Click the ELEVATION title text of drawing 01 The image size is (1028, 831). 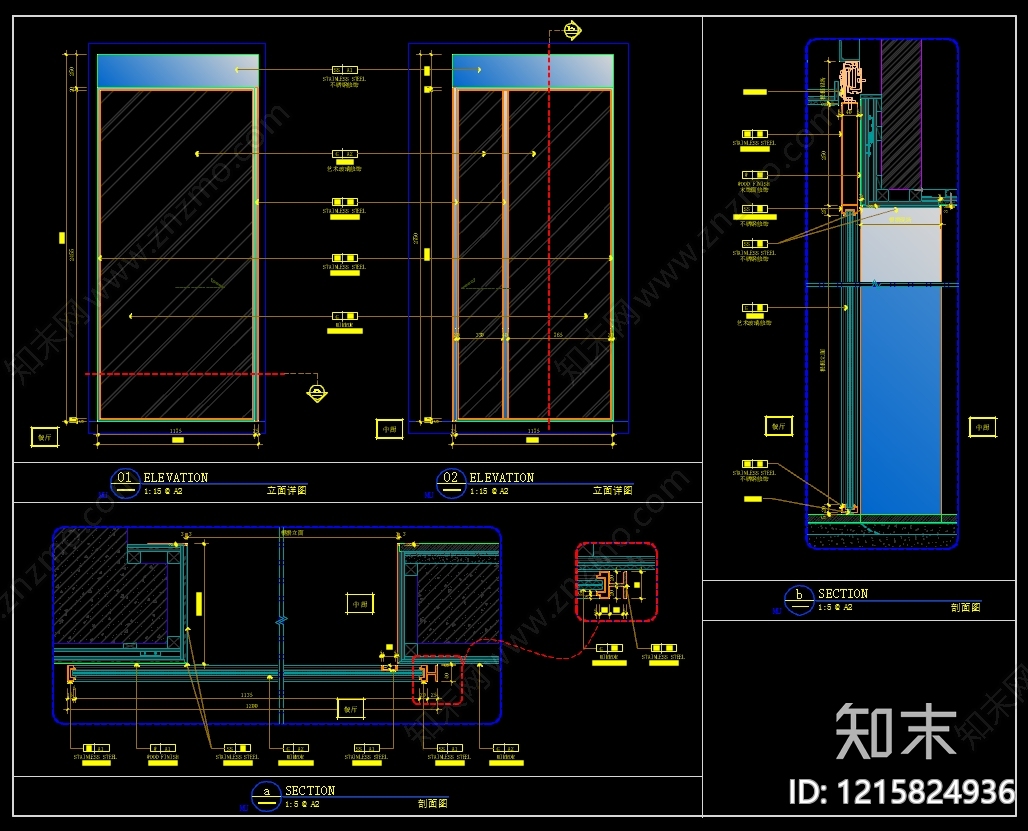(x=176, y=478)
